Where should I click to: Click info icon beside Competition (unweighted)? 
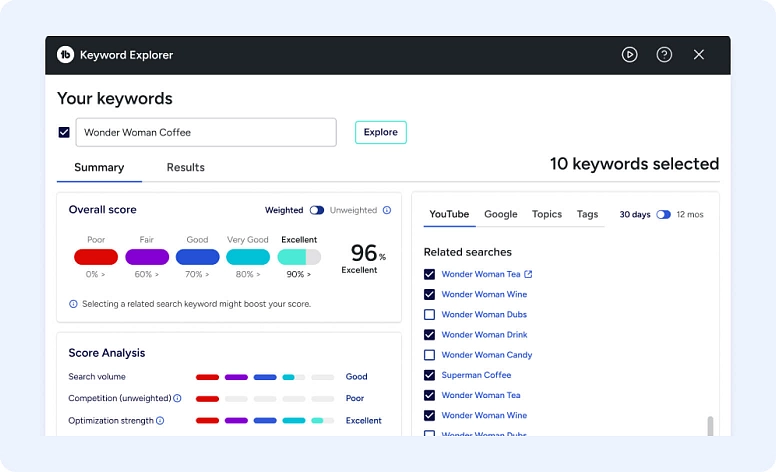point(177,398)
